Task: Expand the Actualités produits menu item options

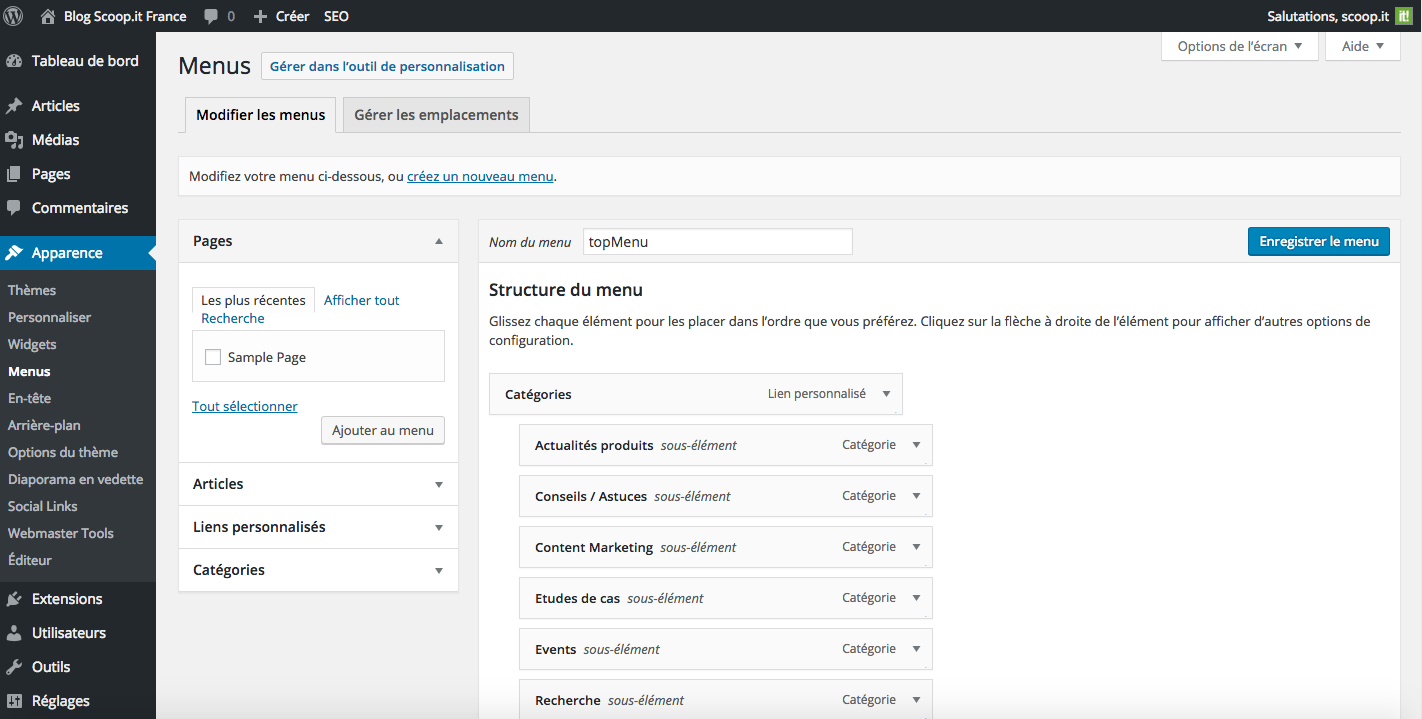Action: (x=917, y=445)
